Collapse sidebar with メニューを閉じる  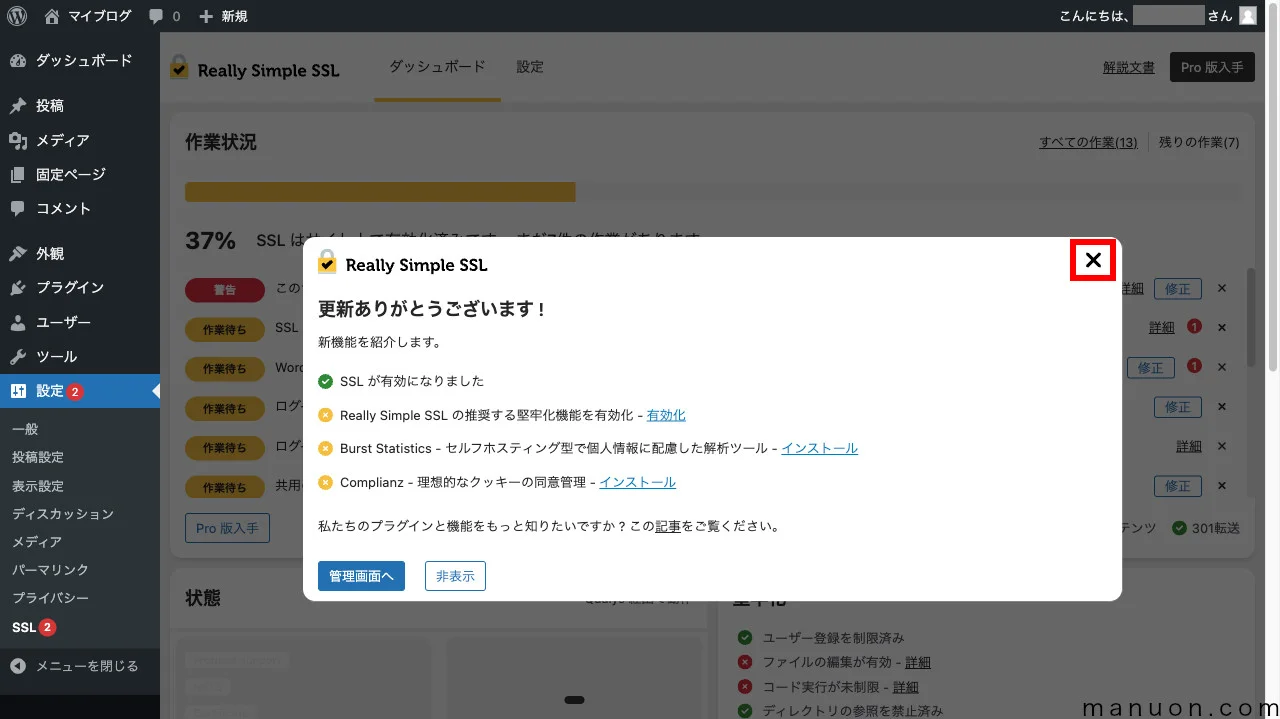pos(75,666)
